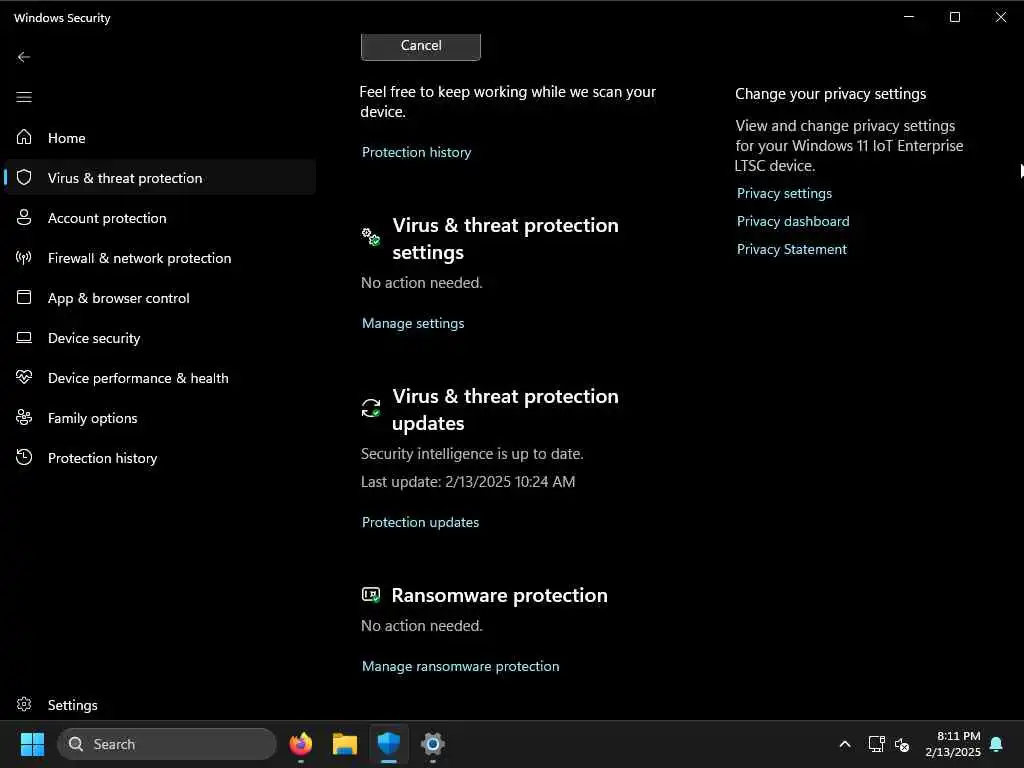
Task: Open App & browser control section
Action: pyautogui.click(x=160, y=297)
